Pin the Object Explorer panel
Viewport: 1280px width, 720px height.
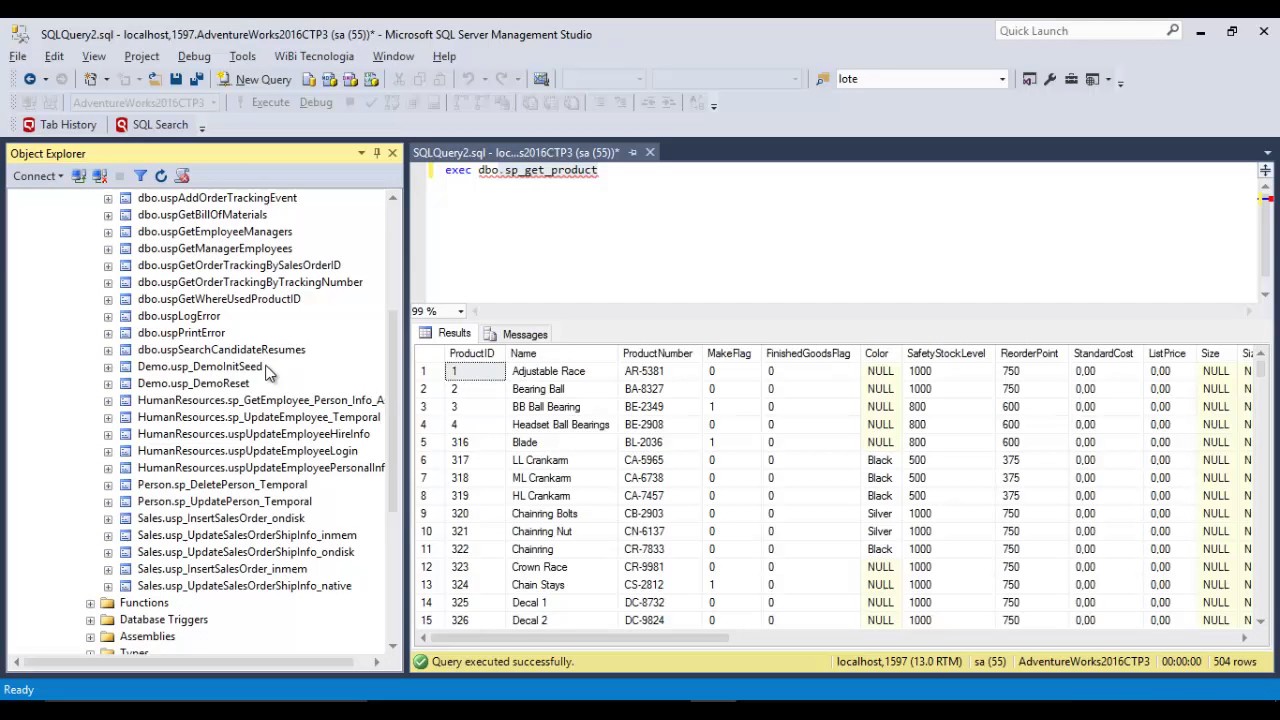[x=377, y=153]
